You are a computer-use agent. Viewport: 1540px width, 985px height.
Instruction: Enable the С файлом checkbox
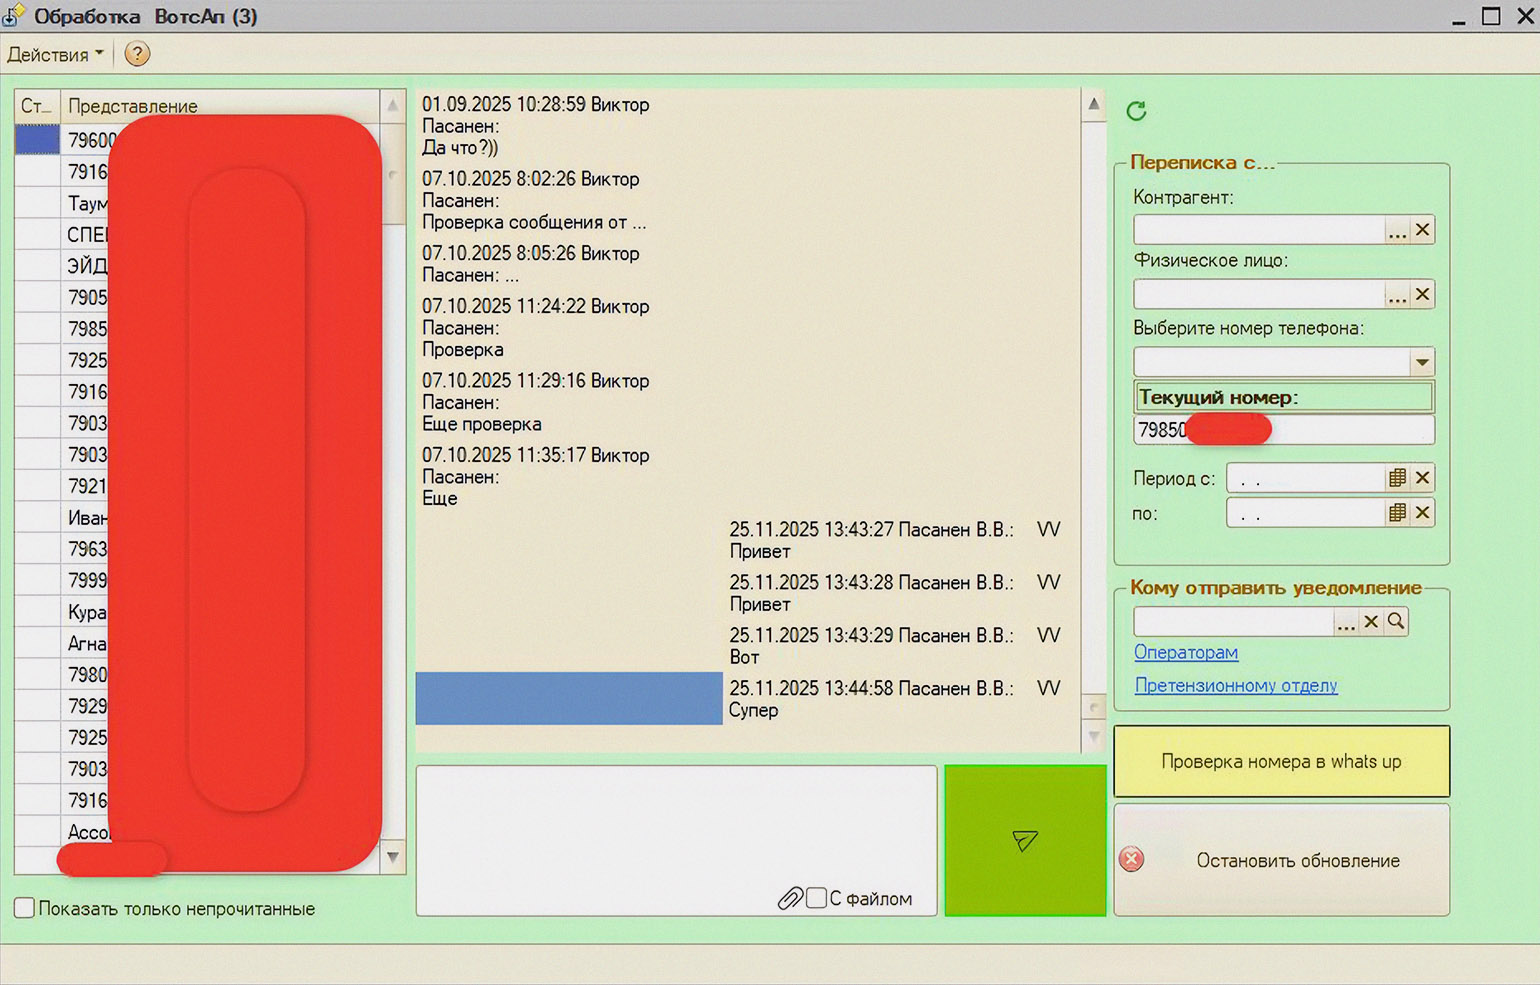click(817, 898)
